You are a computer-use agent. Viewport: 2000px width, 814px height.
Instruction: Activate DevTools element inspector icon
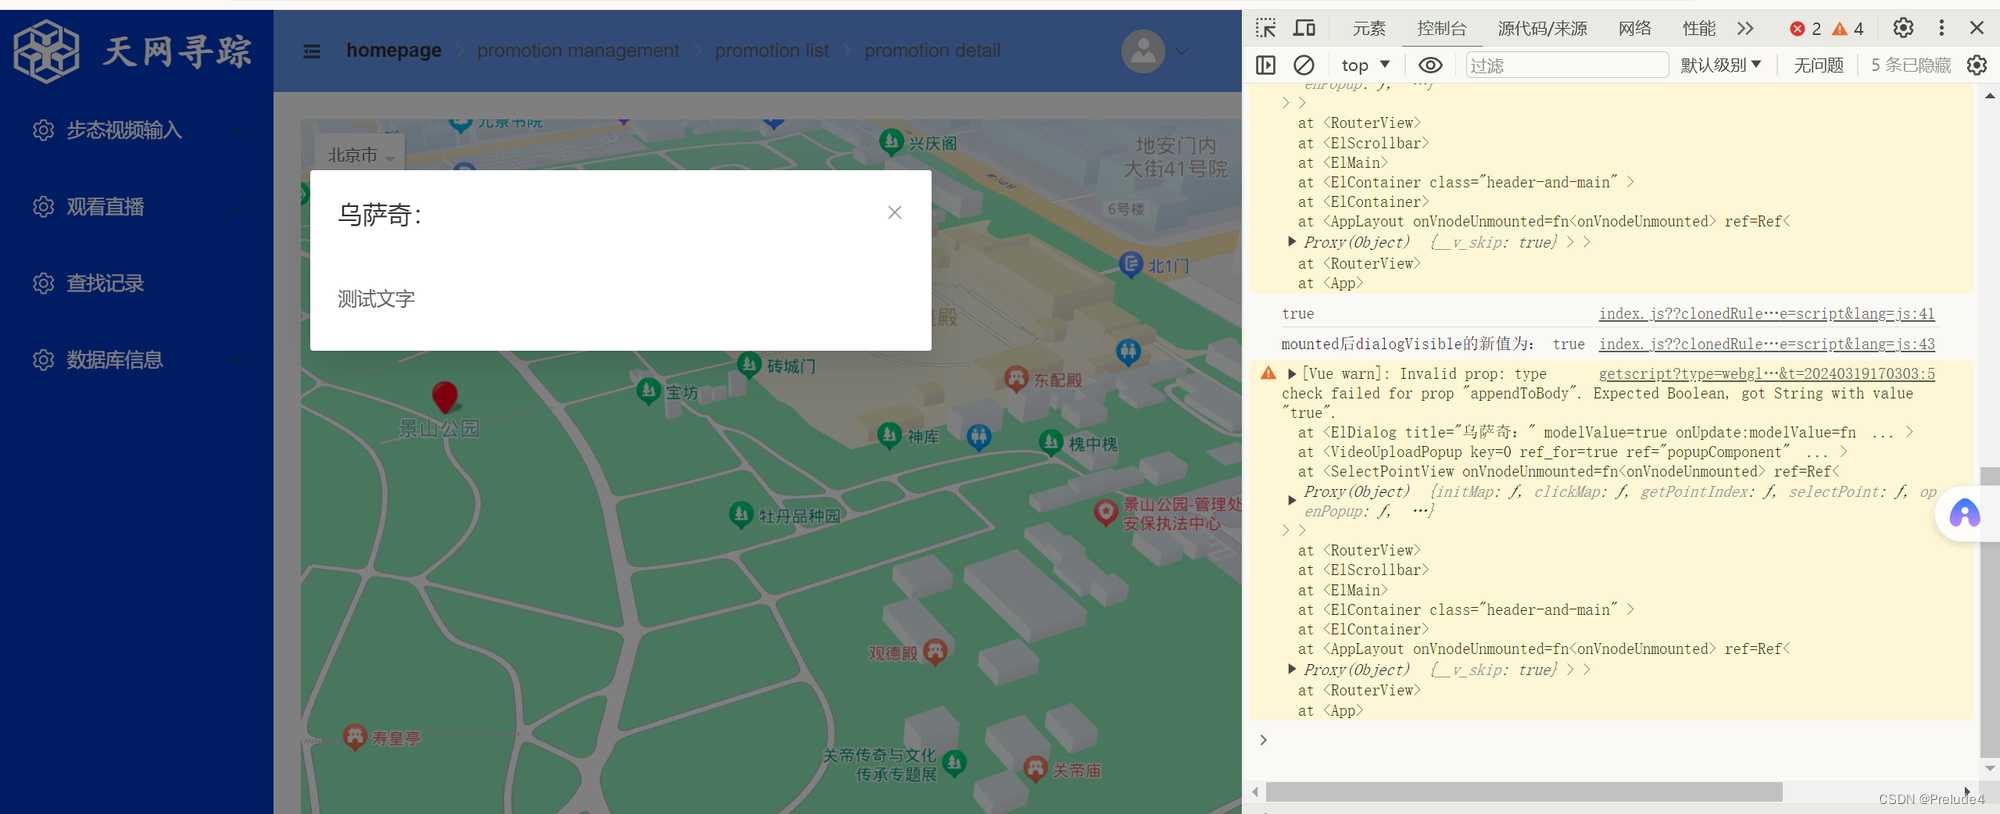(x=1266, y=28)
